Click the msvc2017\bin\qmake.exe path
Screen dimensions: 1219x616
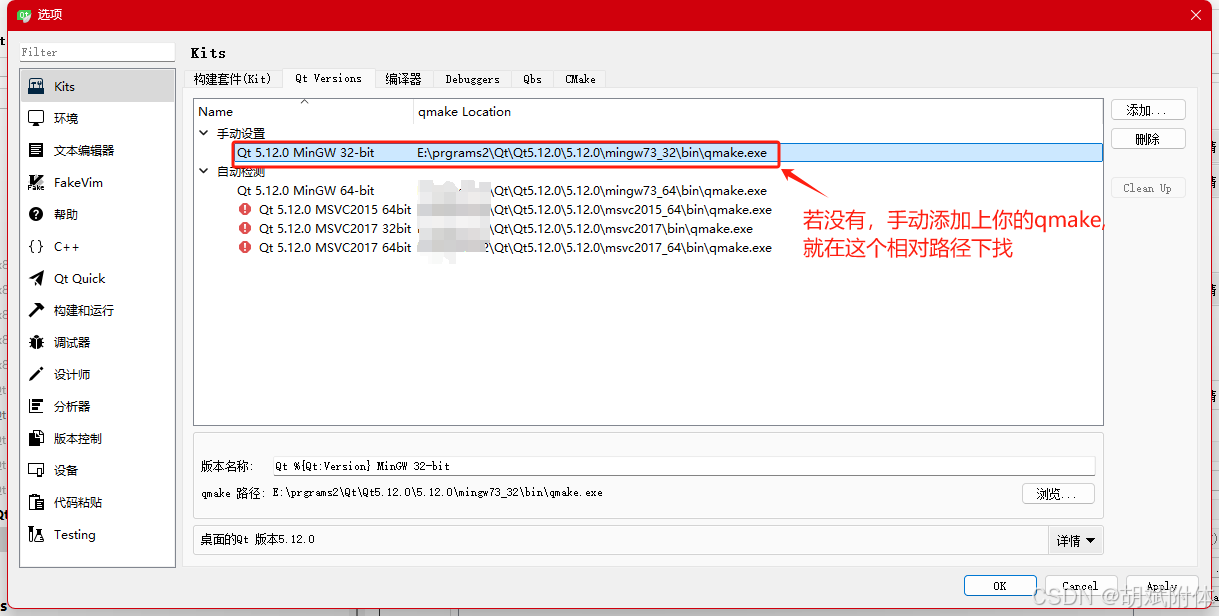[x=586, y=229]
